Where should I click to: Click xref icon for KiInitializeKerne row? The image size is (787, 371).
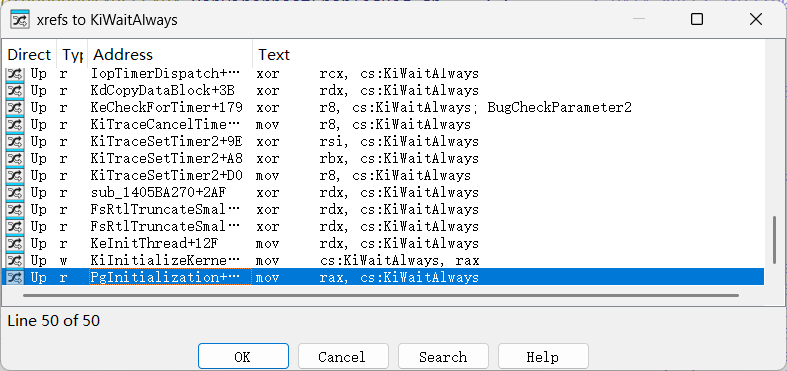(x=15, y=261)
